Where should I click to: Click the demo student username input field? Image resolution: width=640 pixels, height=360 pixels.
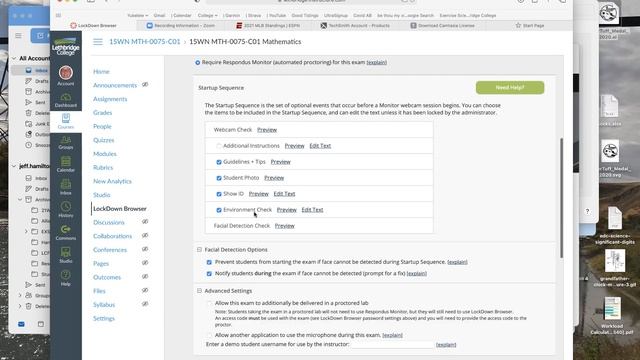[392, 344]
